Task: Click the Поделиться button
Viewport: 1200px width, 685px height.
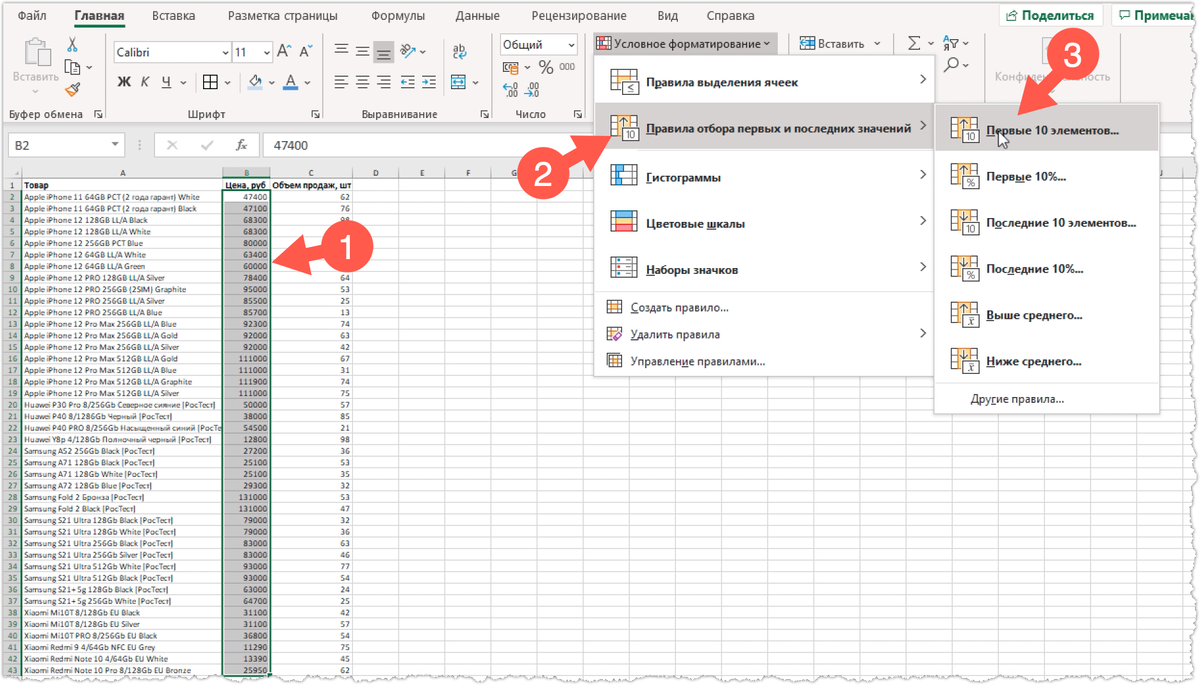Action: point(1050,16)
